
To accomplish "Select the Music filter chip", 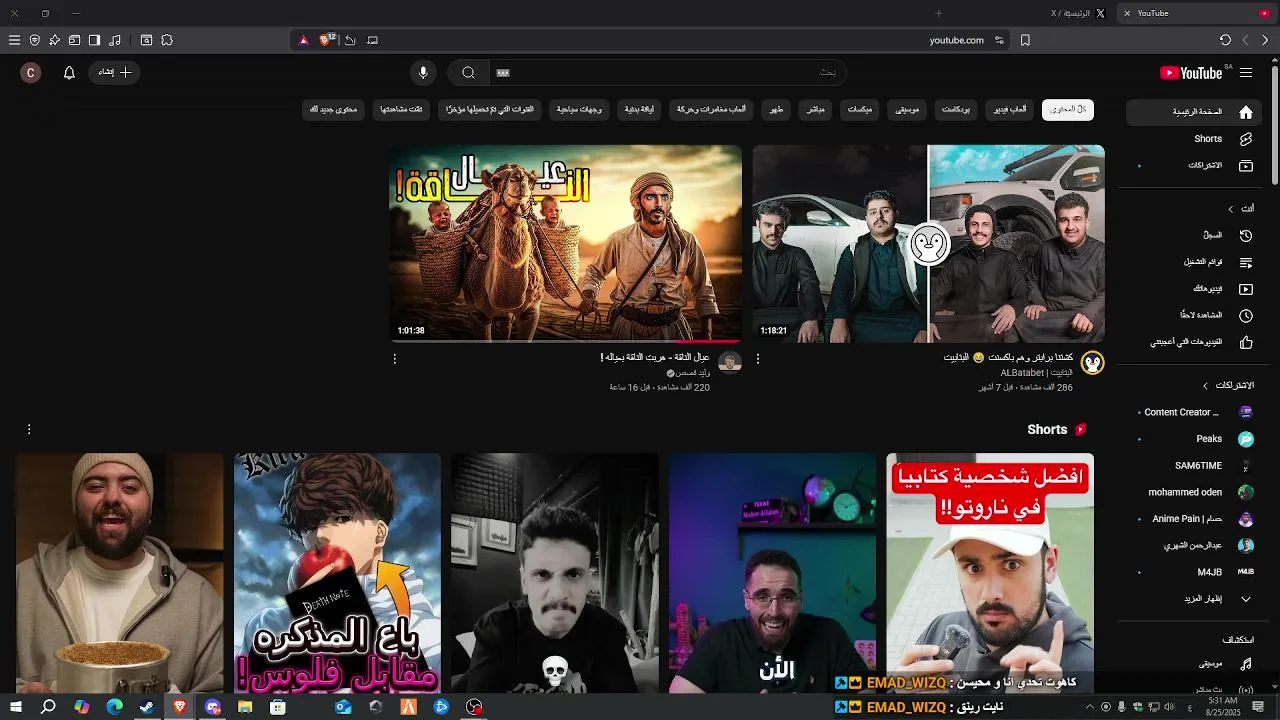I will click(907, 110).
